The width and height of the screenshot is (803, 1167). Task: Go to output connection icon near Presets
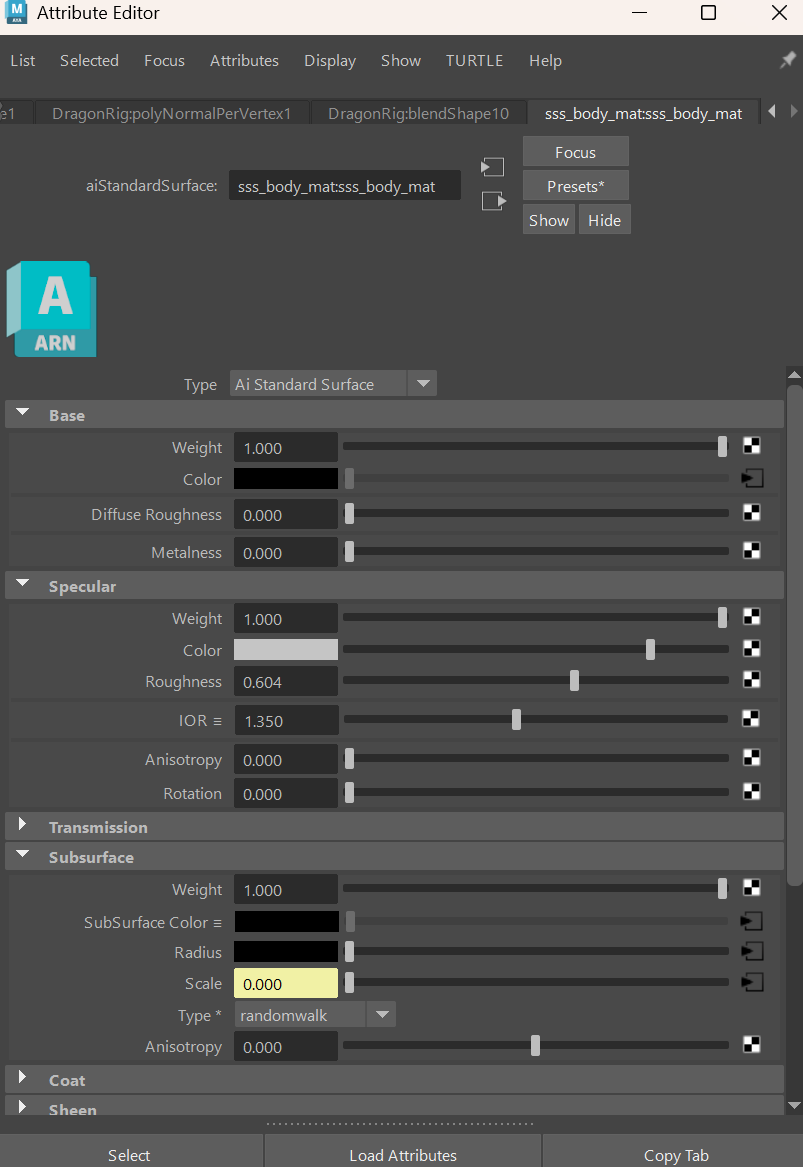(493, 201)
